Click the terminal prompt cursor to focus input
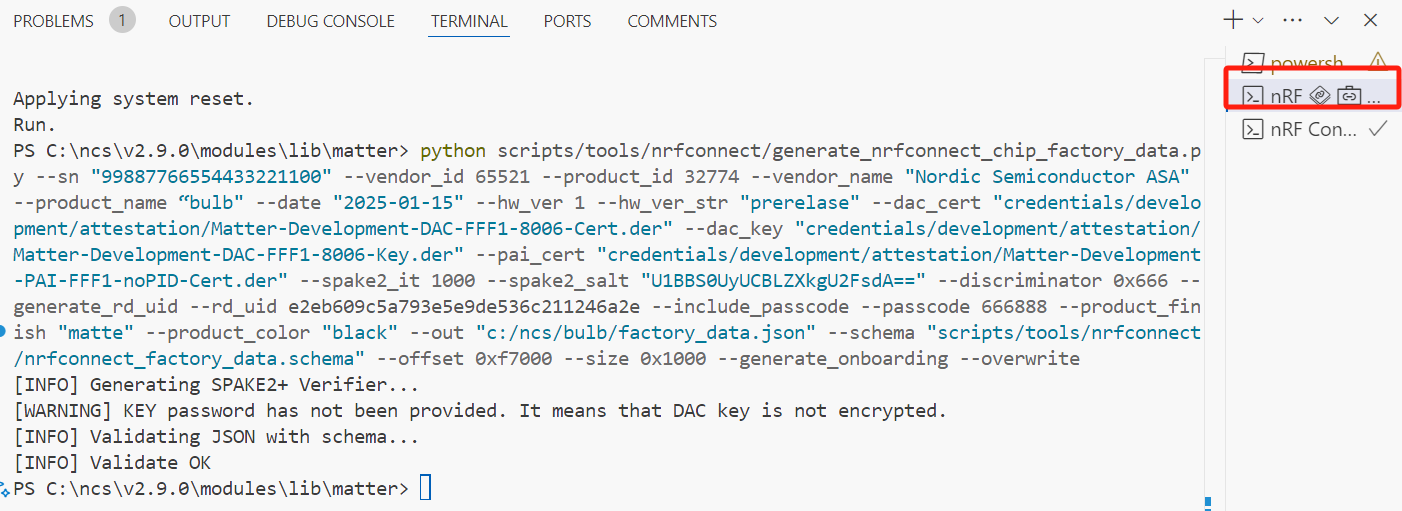This screenshot has height=511, width=1402. click(x=426, y=488)
